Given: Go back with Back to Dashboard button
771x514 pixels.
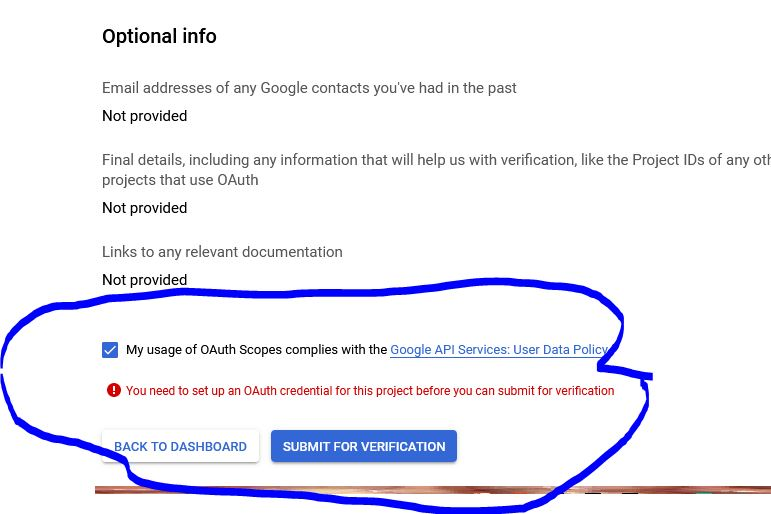Looking at the screenshot, I should [x=180, y=446].
